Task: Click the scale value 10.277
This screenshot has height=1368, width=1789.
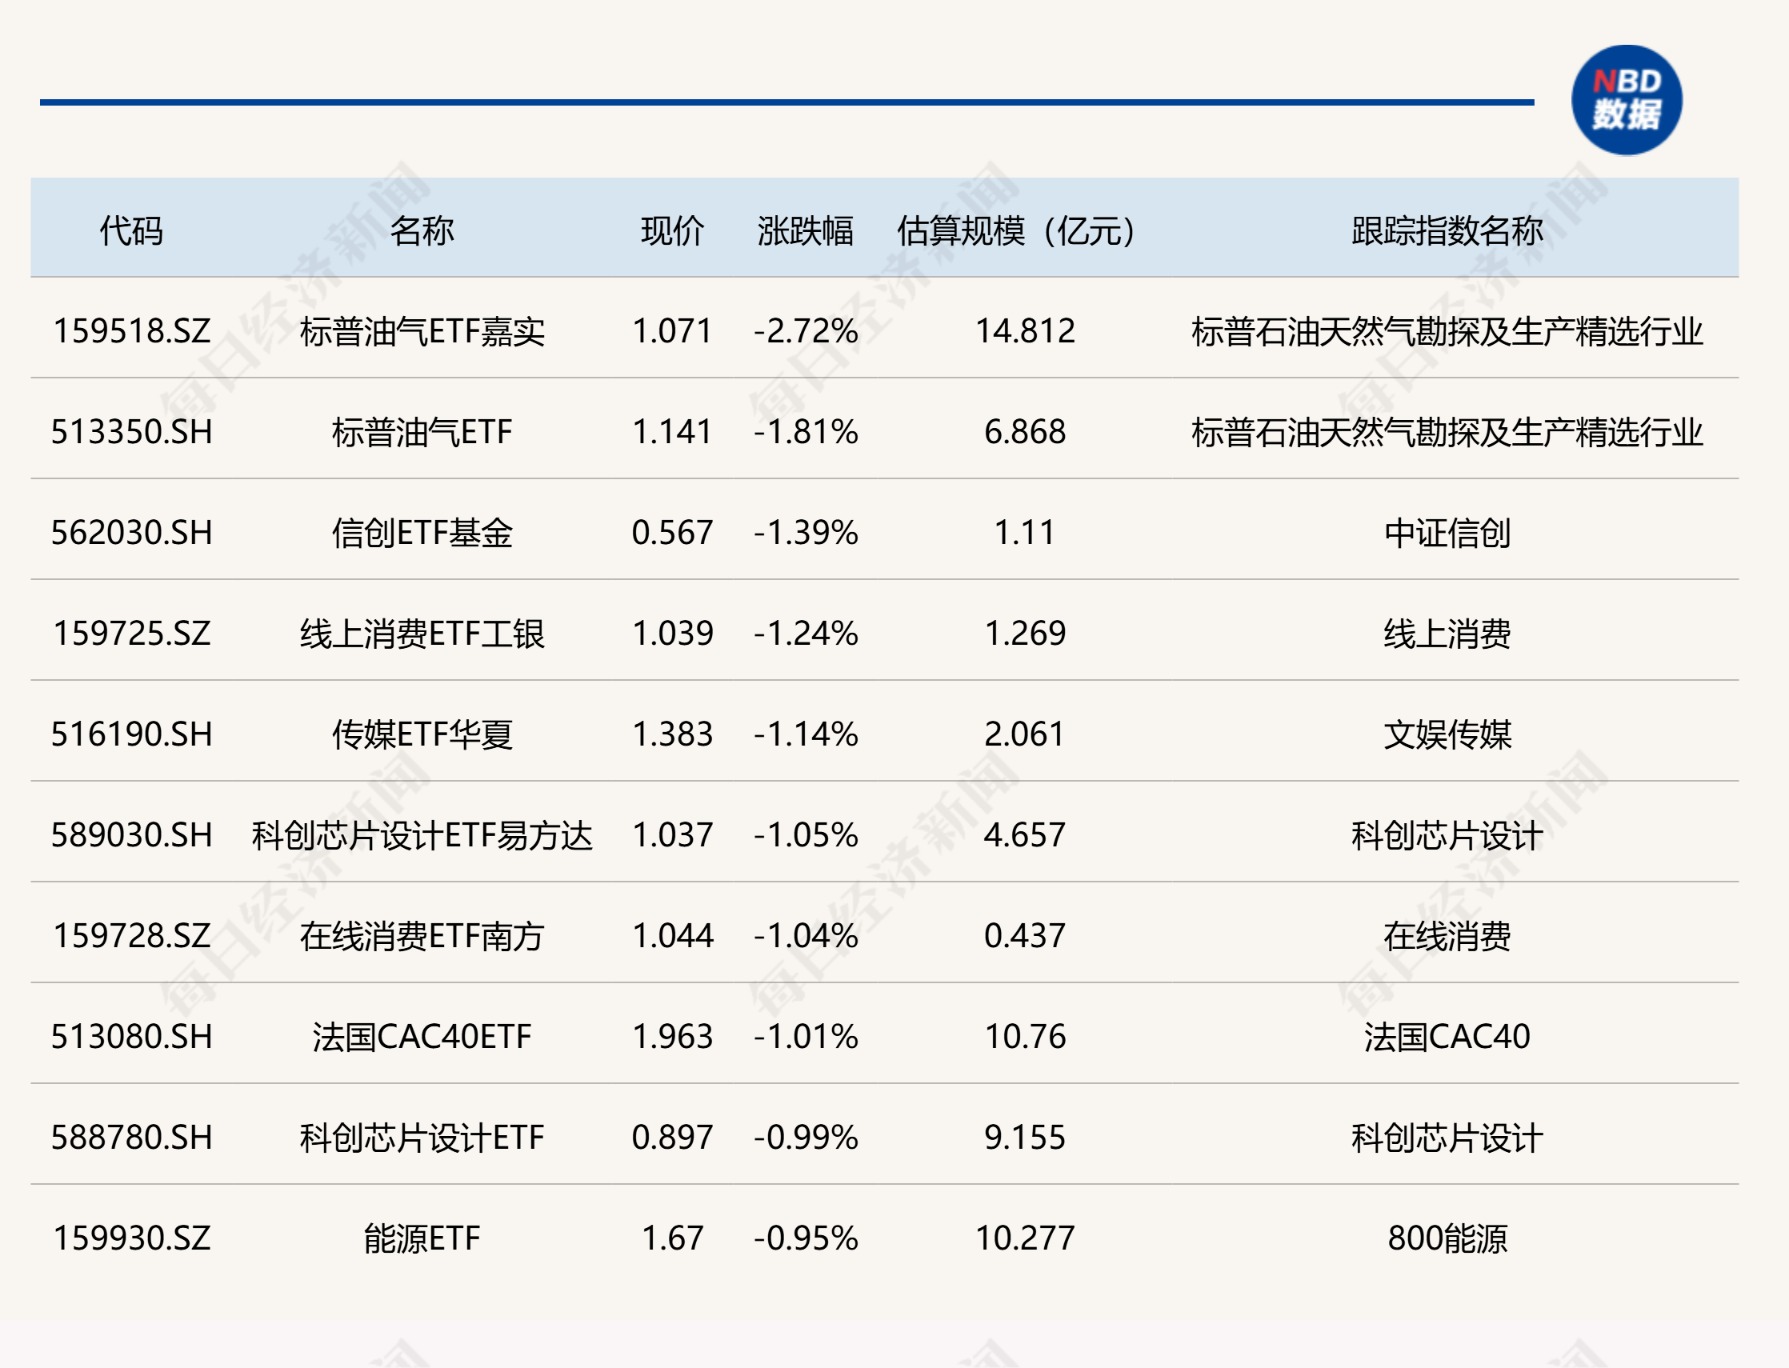Action: (1025, 1239)
